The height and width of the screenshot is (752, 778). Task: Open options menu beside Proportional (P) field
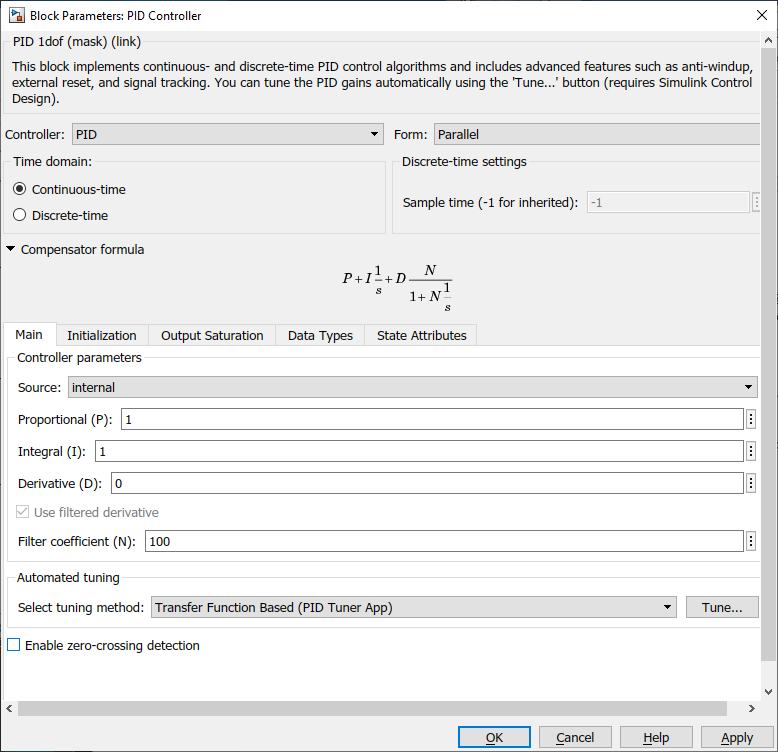tap(751, 419)
